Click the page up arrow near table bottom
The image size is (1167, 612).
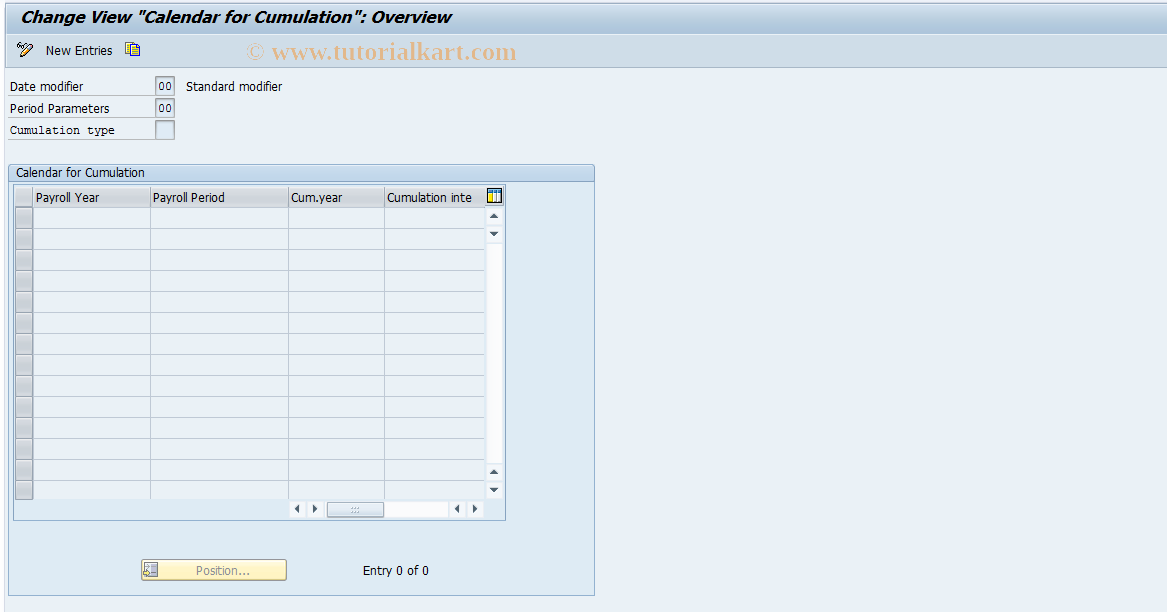click(x=494, y=472)
